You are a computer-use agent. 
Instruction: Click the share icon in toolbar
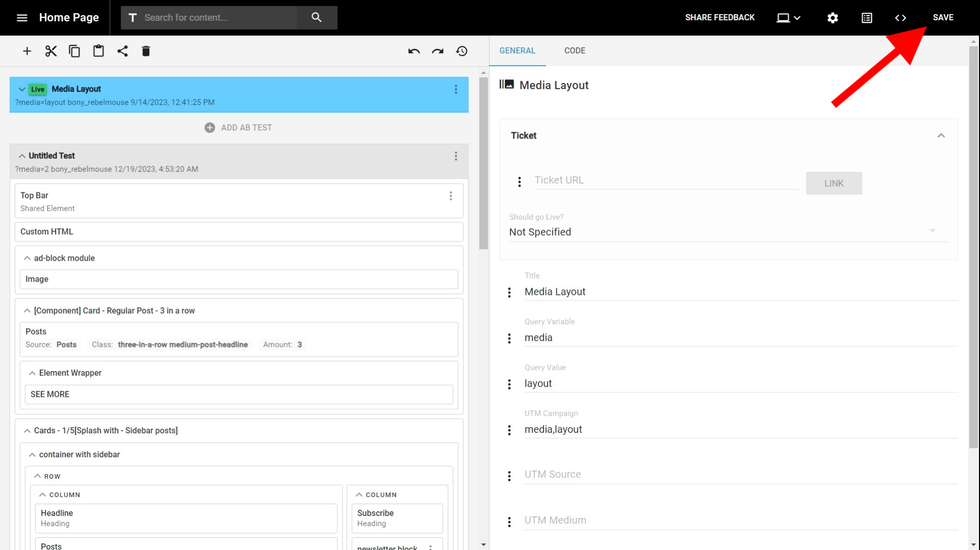tap(122, 51)
